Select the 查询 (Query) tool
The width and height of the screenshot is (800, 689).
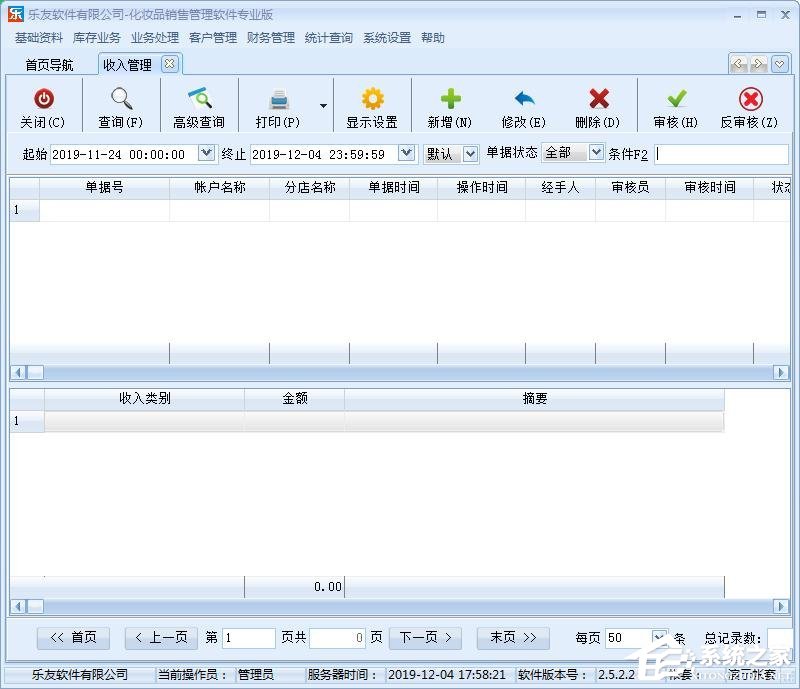120,104
